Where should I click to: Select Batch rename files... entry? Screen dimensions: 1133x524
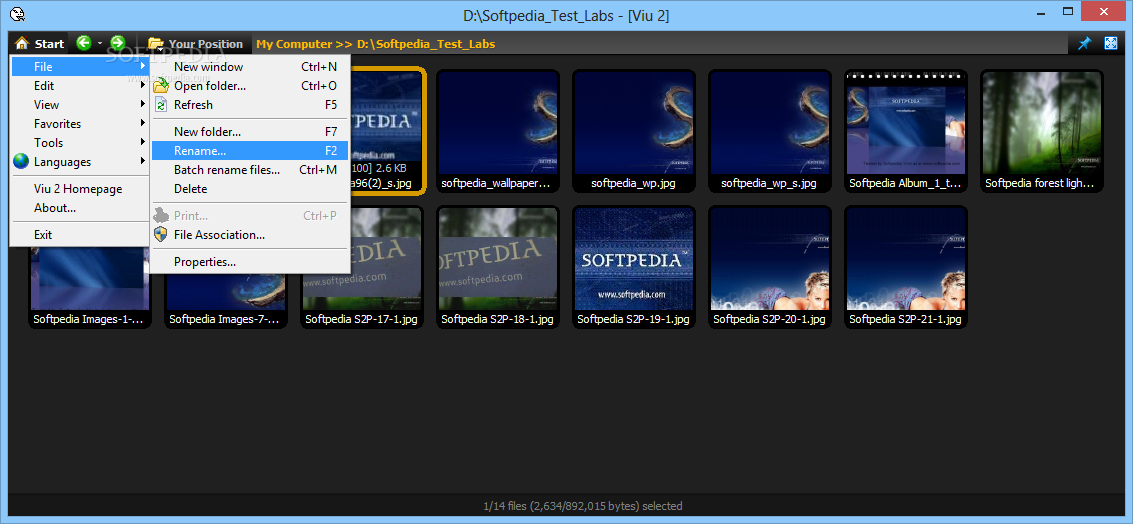coord(250,170)
